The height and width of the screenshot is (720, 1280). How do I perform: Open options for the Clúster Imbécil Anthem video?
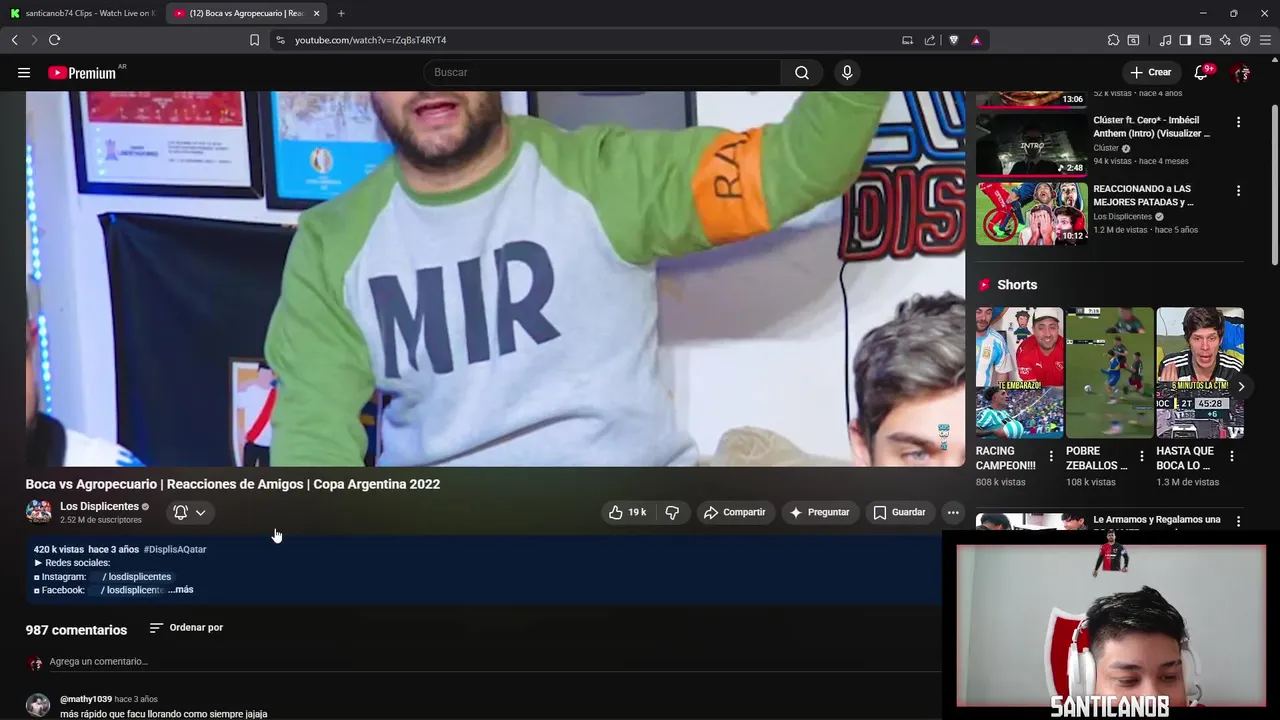1238,122
